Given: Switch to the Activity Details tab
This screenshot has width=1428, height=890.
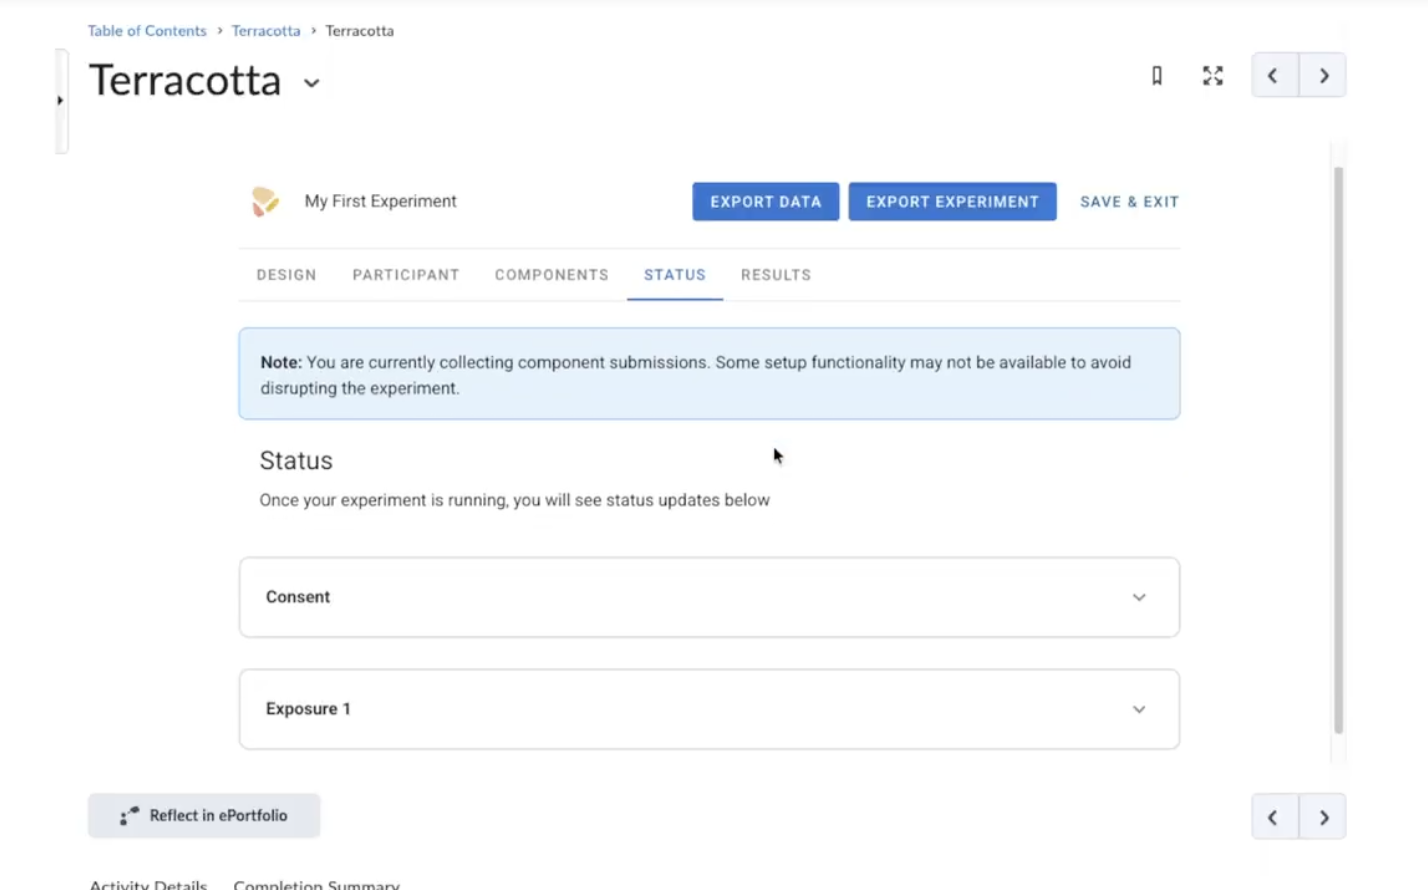Looking at the screenshot, I should click(x=148, y=884).
